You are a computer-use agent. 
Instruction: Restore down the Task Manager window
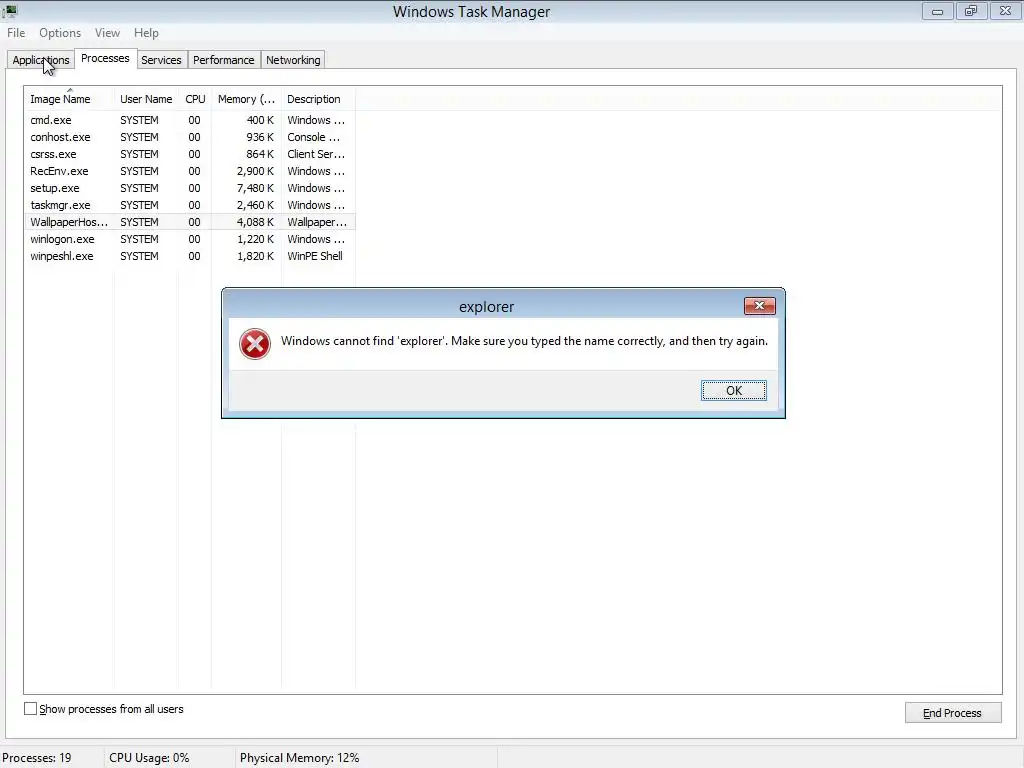(x=971, y=11)
